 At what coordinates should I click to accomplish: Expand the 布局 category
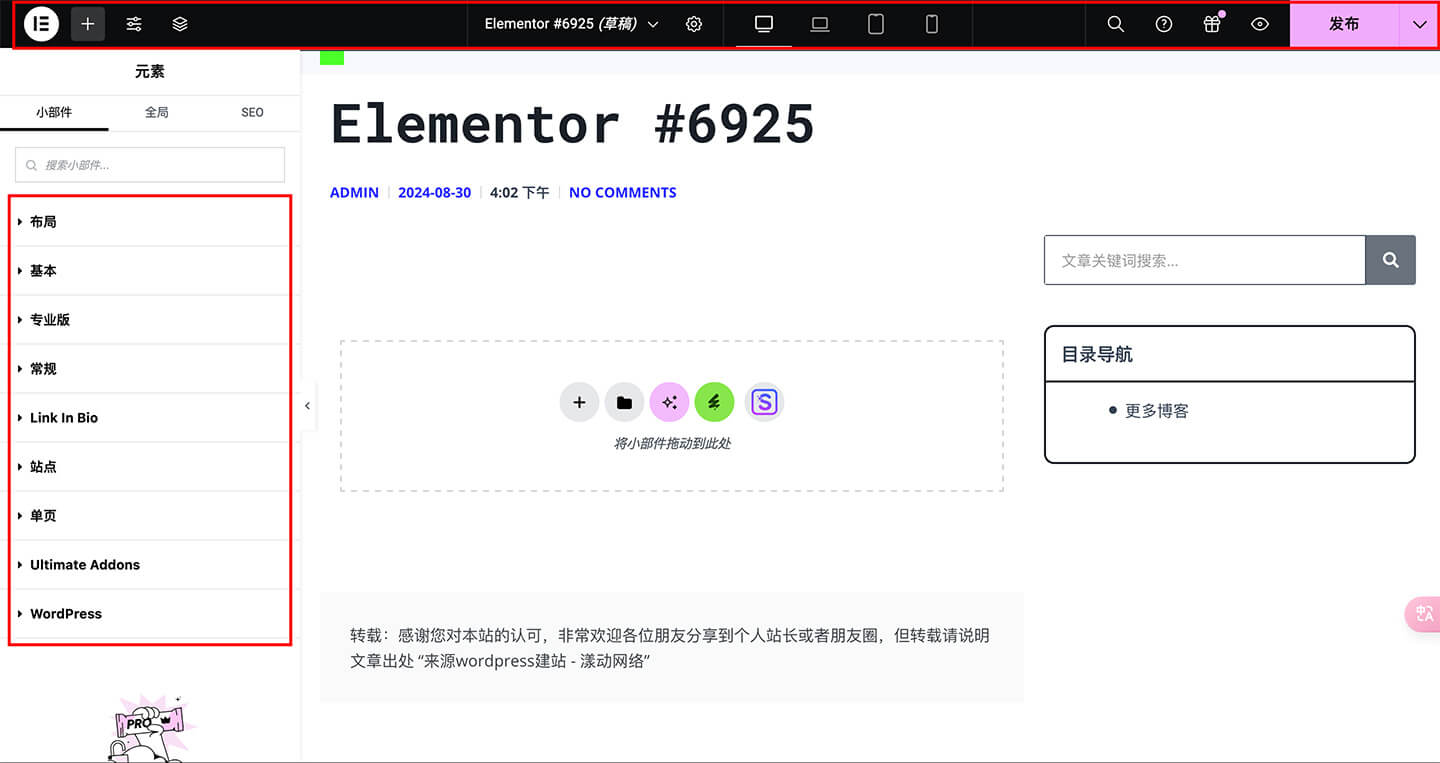pos(150,222)
